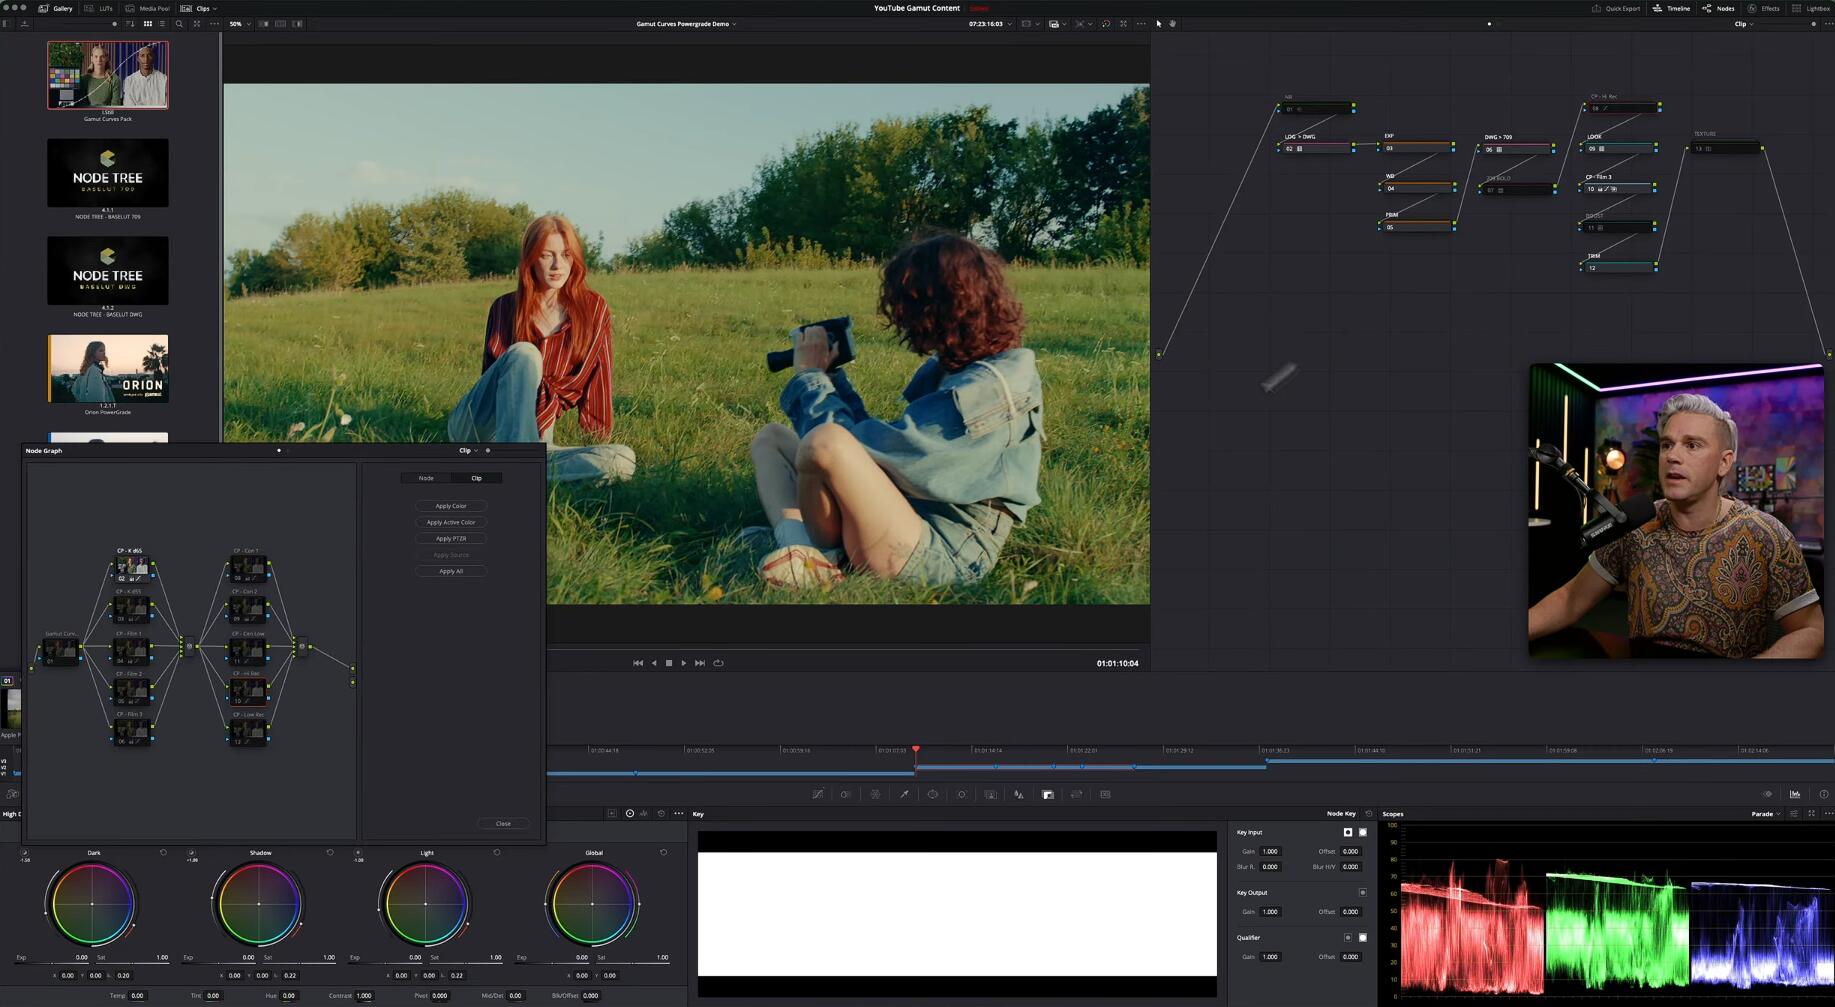
Task: Click the Close button in Node Graph
Action: click(x=503, y=824)
